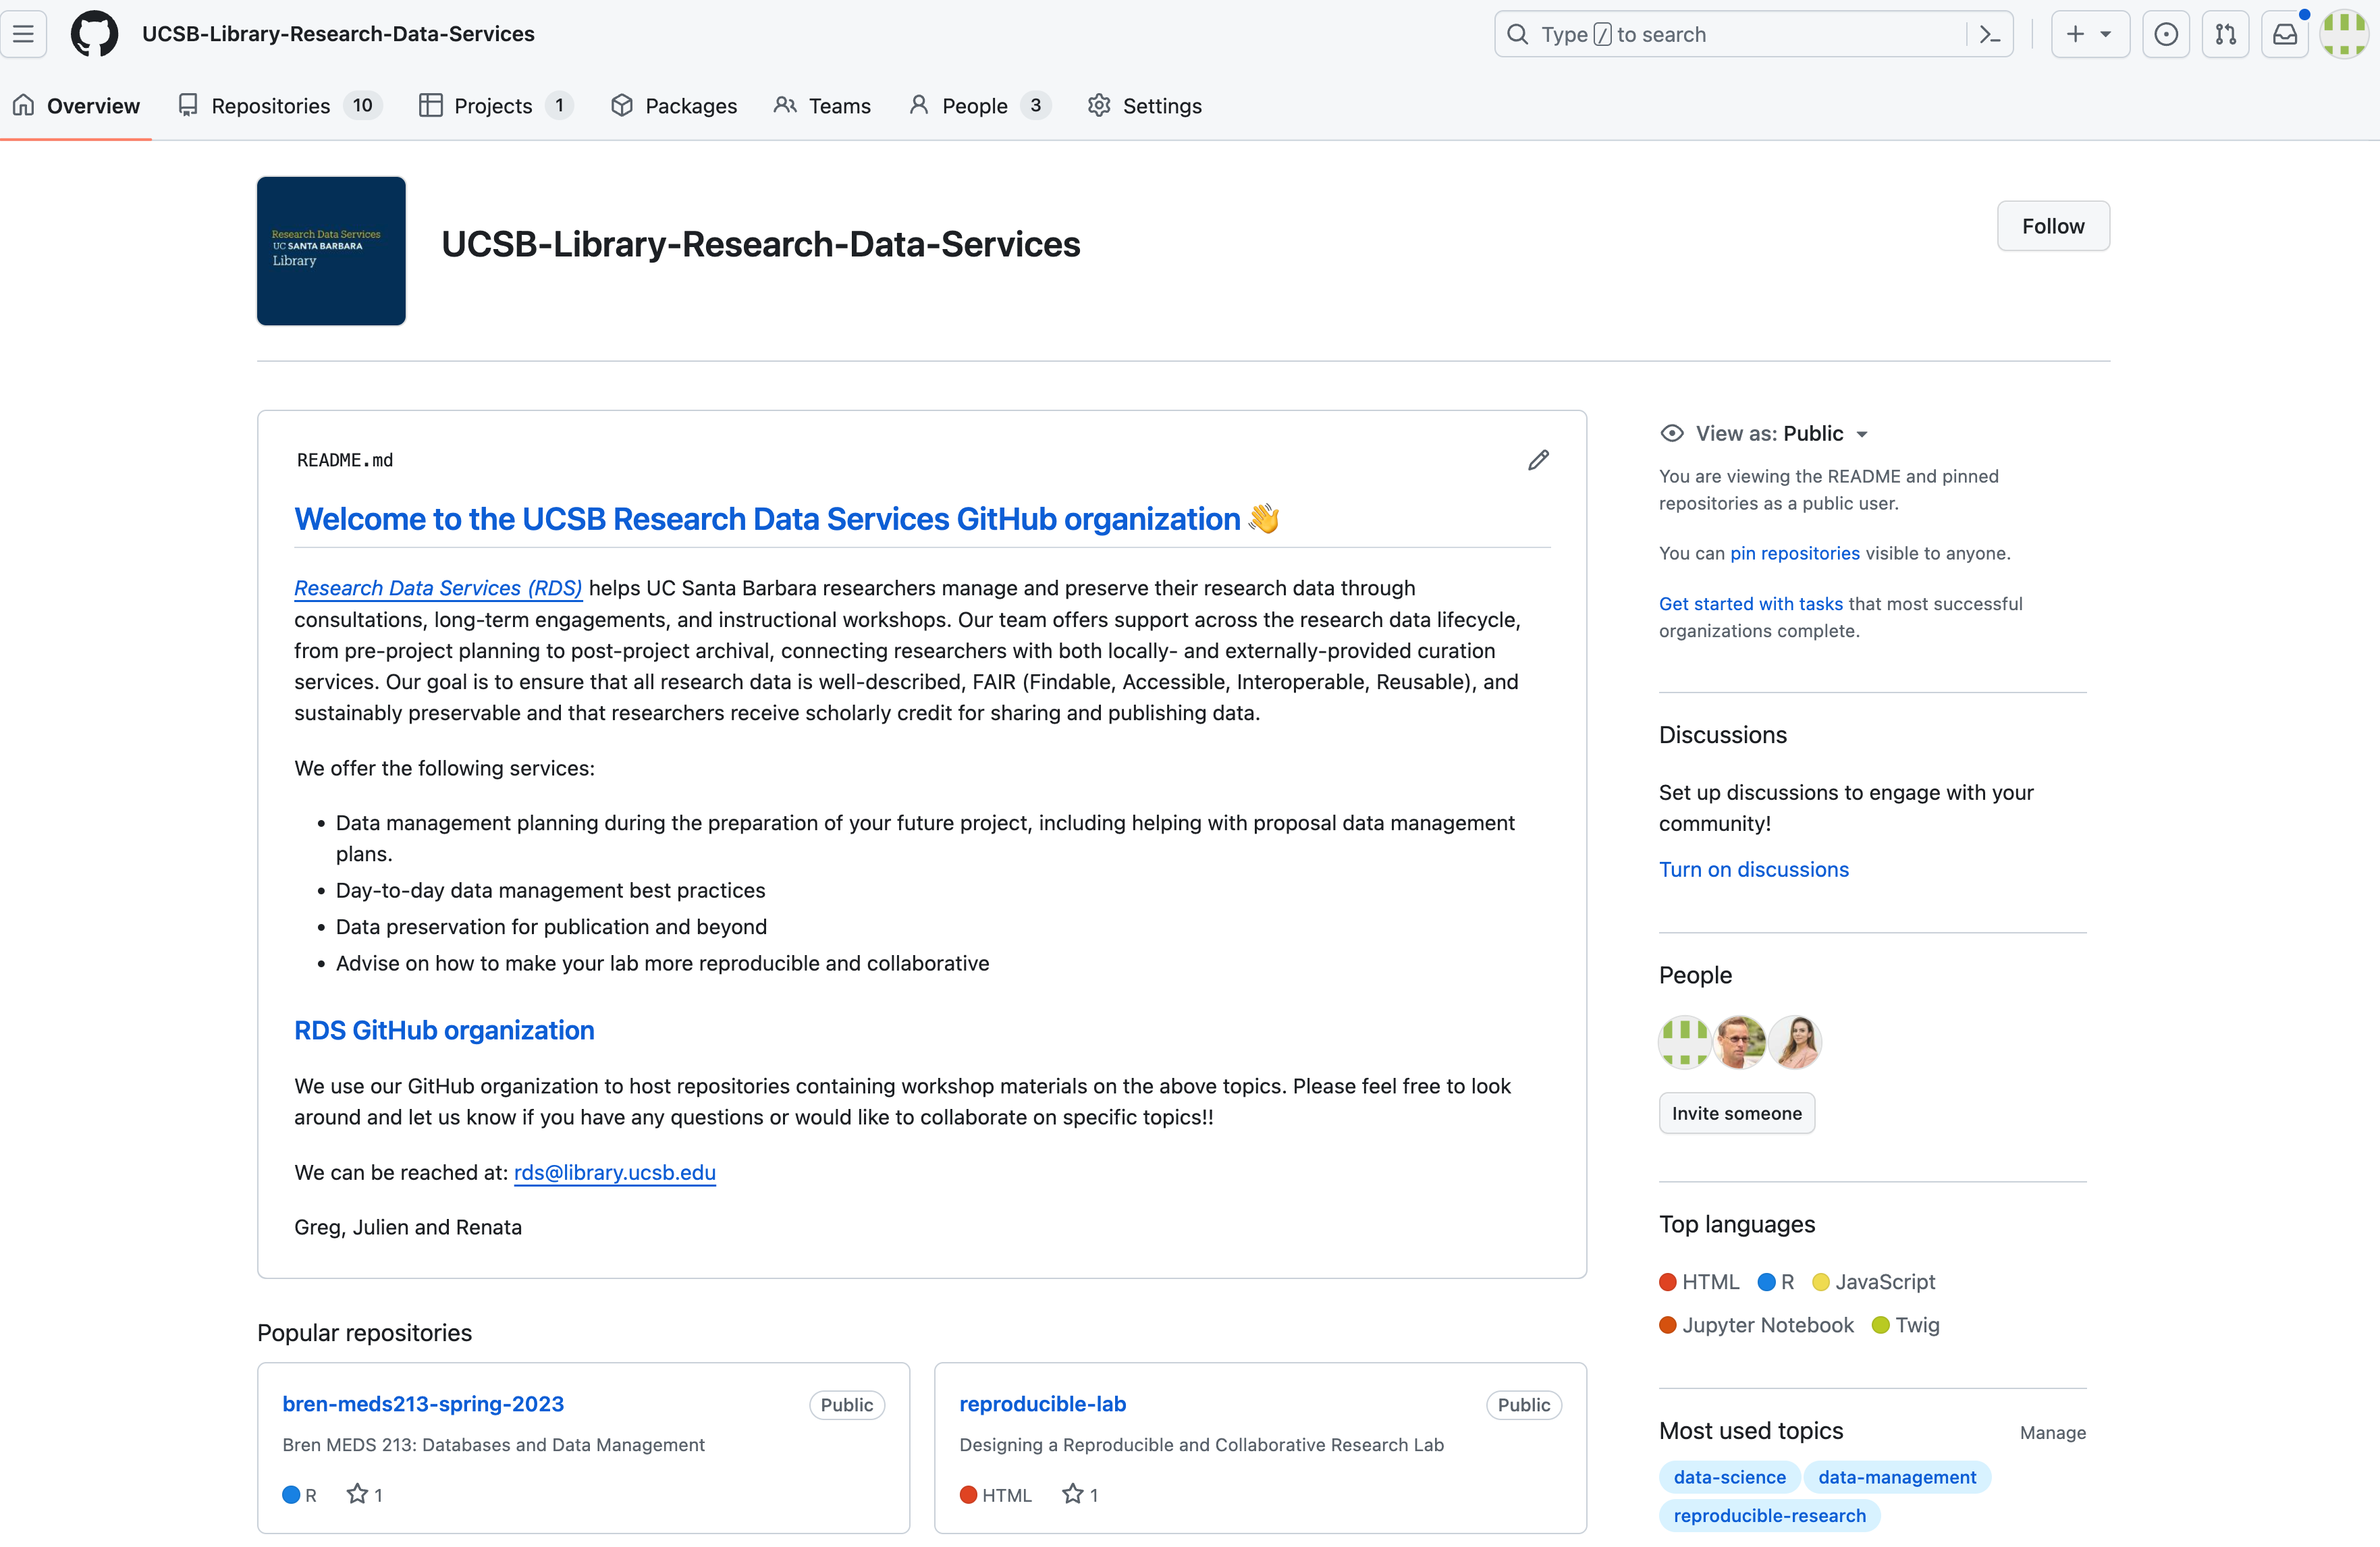
Task: Click Turn on discussions link
Action: pos(1753,869)
